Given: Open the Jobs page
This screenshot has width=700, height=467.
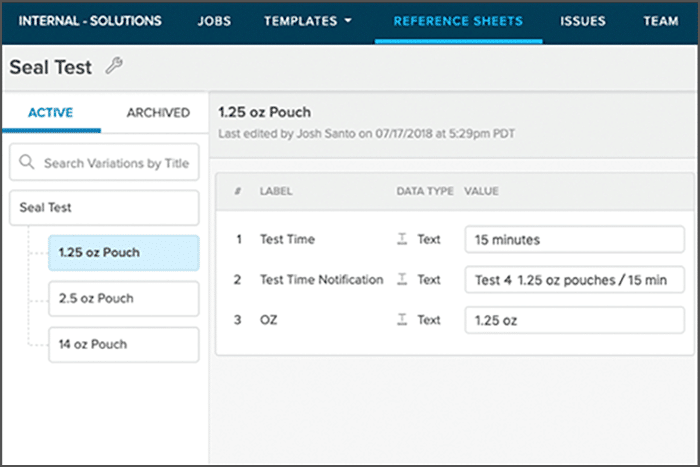Looking at the screenshot, I should [x=214, y=21].
